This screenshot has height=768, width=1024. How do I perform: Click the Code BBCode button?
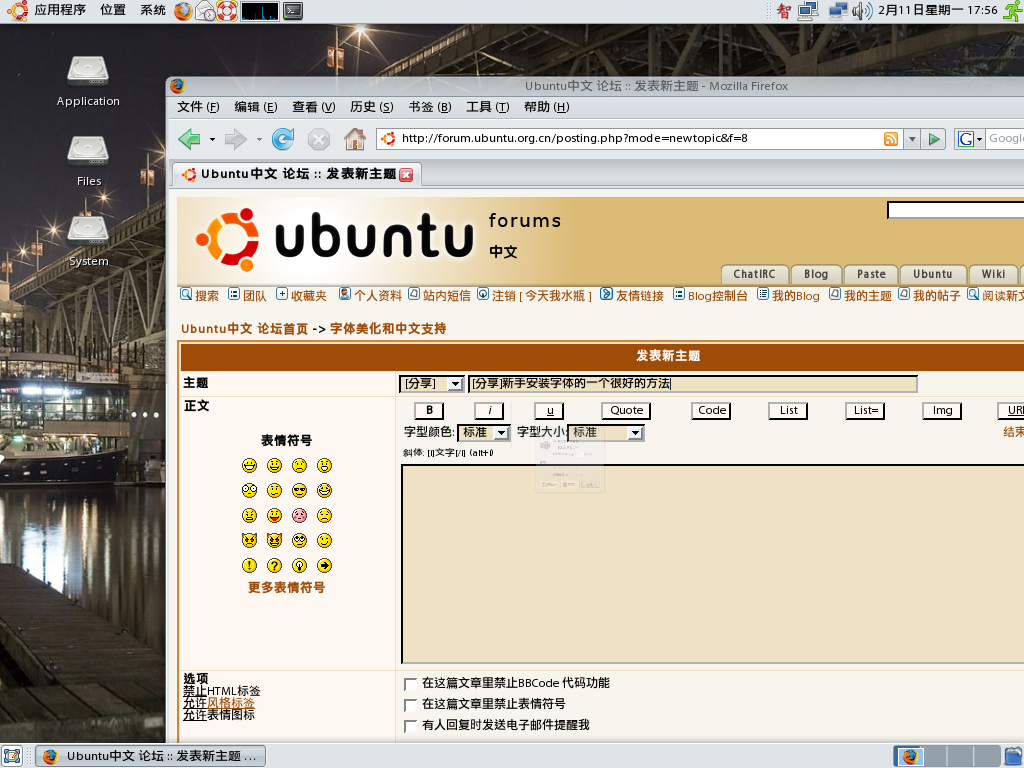pyautogui.click(x=711, y=411)
